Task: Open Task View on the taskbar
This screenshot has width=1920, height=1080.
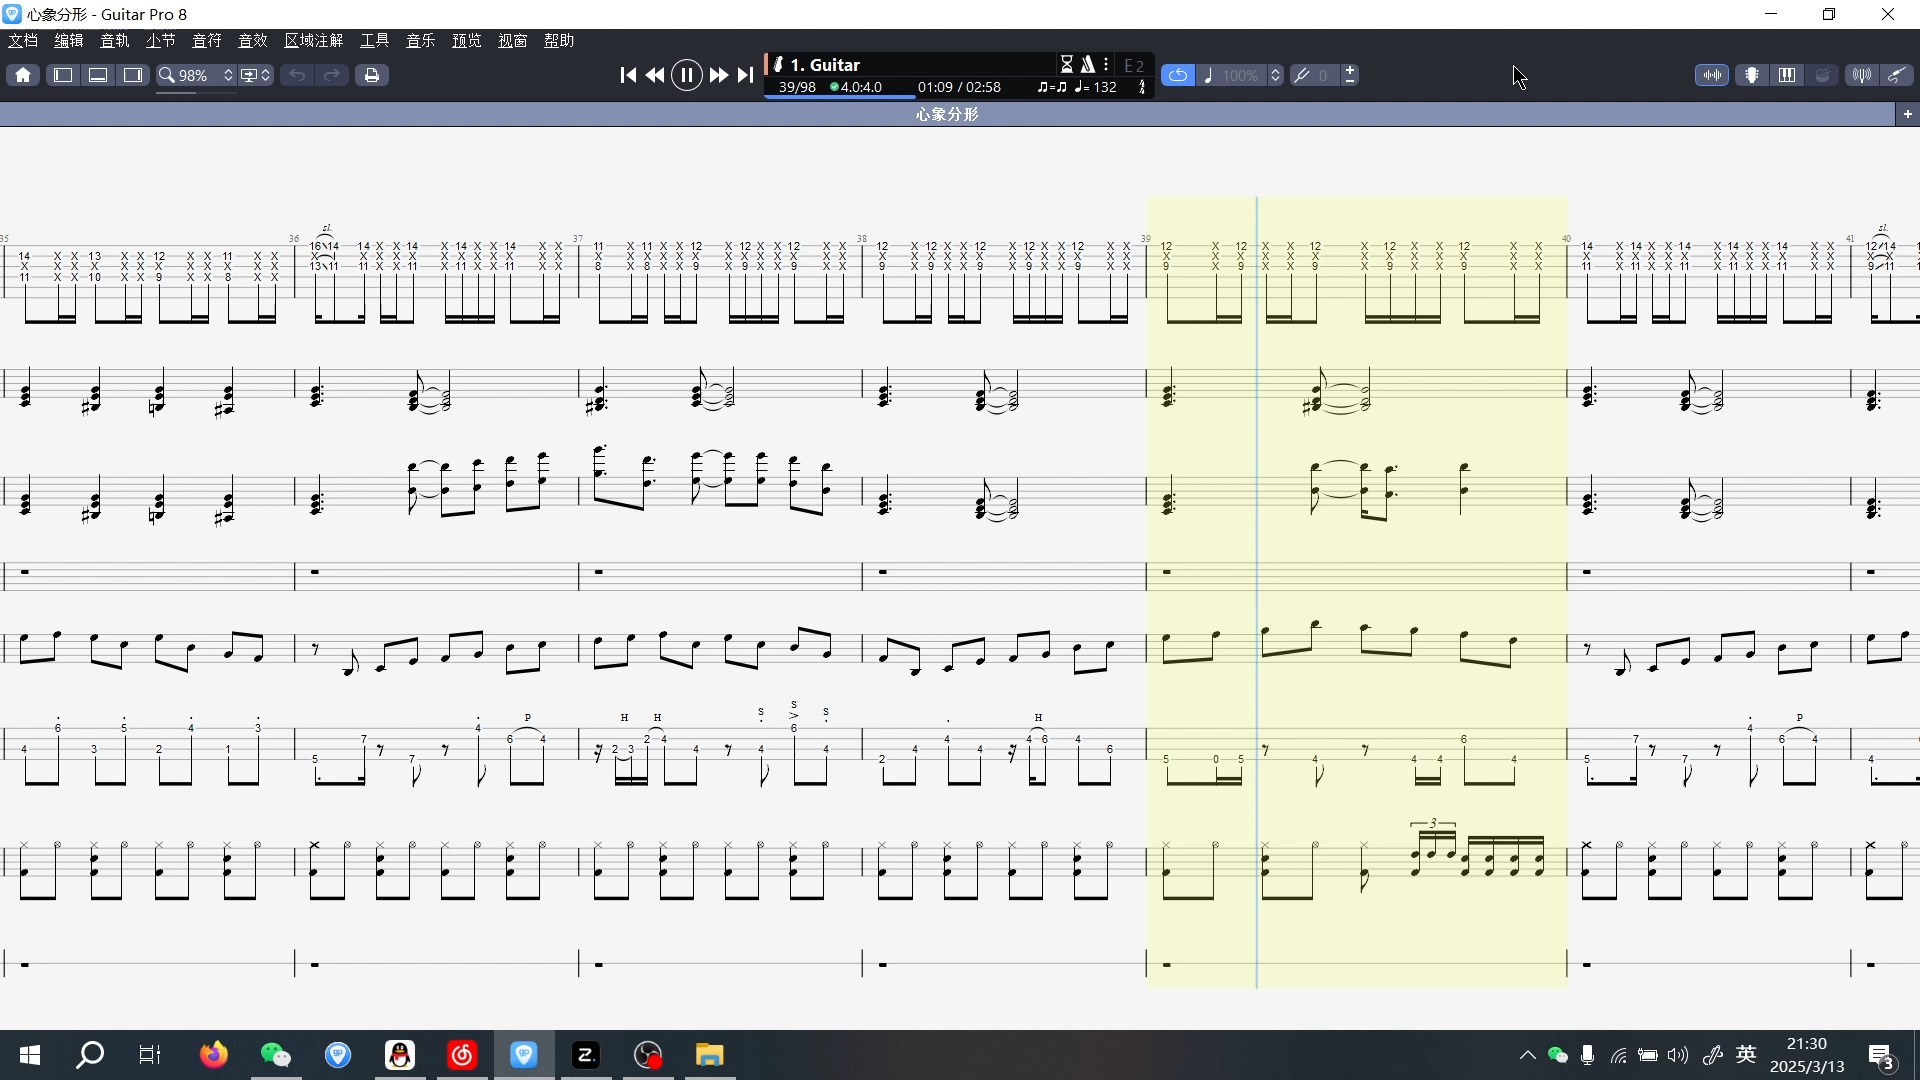Action: [150, 1055]
